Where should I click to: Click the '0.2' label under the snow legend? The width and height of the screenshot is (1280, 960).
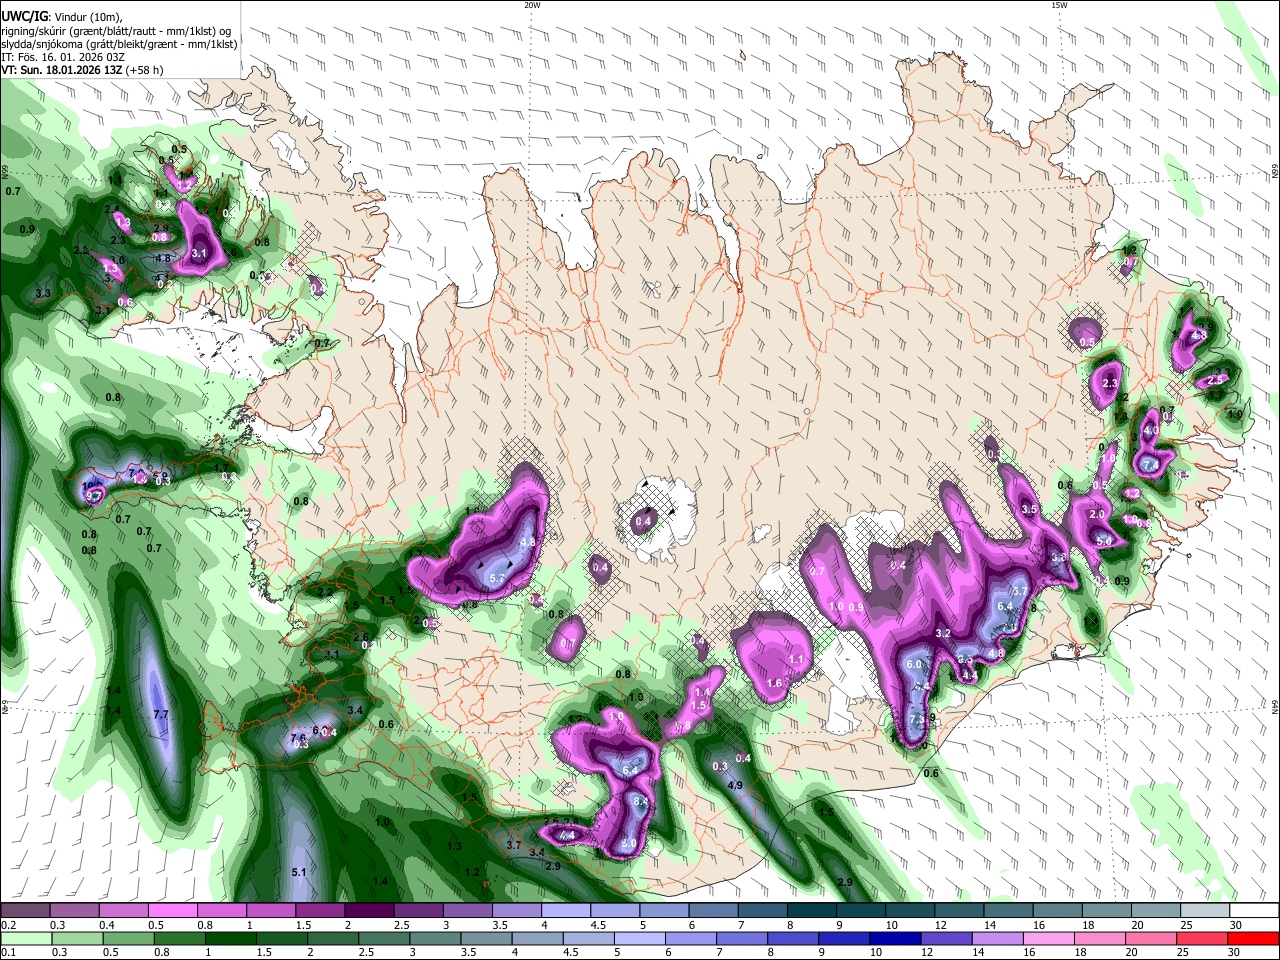8,925
